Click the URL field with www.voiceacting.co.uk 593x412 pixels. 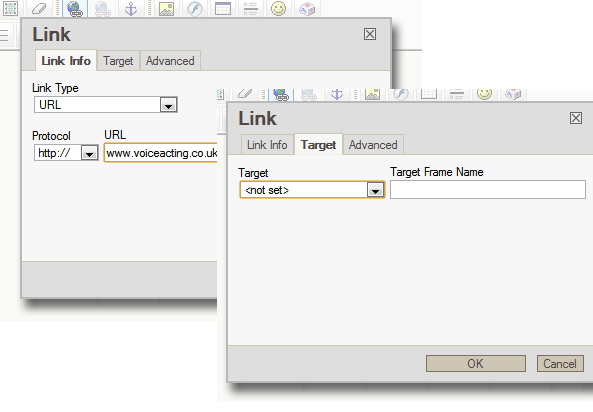tap(161, 153)
